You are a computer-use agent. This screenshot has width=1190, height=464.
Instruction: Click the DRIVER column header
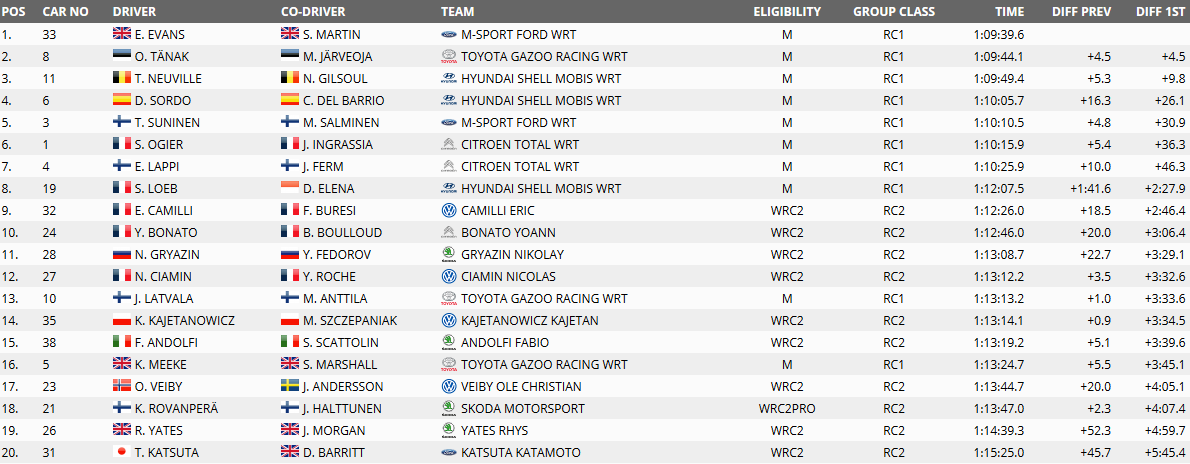134,11
